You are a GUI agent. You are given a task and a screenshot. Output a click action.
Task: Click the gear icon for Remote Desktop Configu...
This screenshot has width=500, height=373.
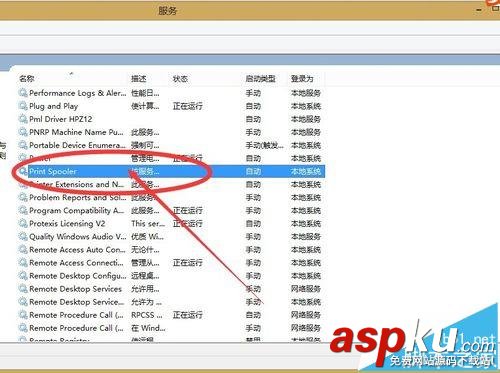[23, 276]
